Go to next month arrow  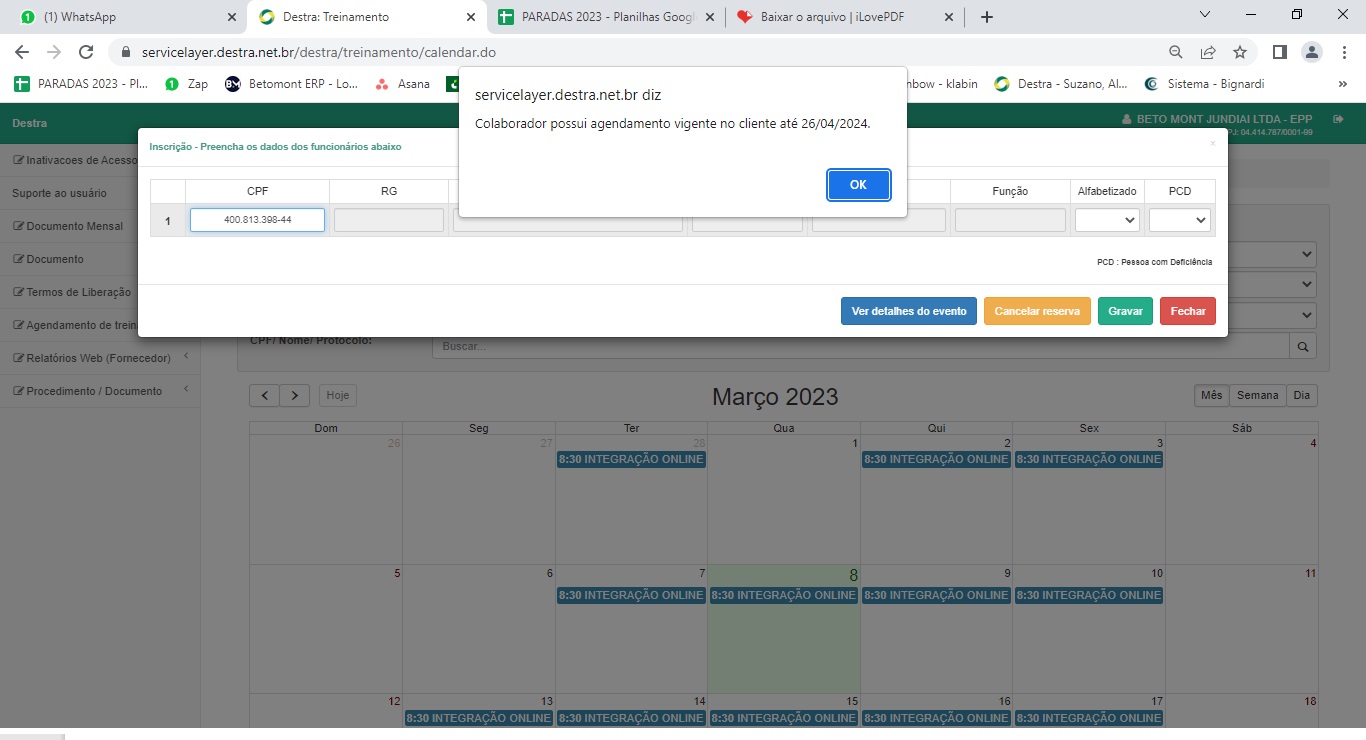[x=294, y=395]
